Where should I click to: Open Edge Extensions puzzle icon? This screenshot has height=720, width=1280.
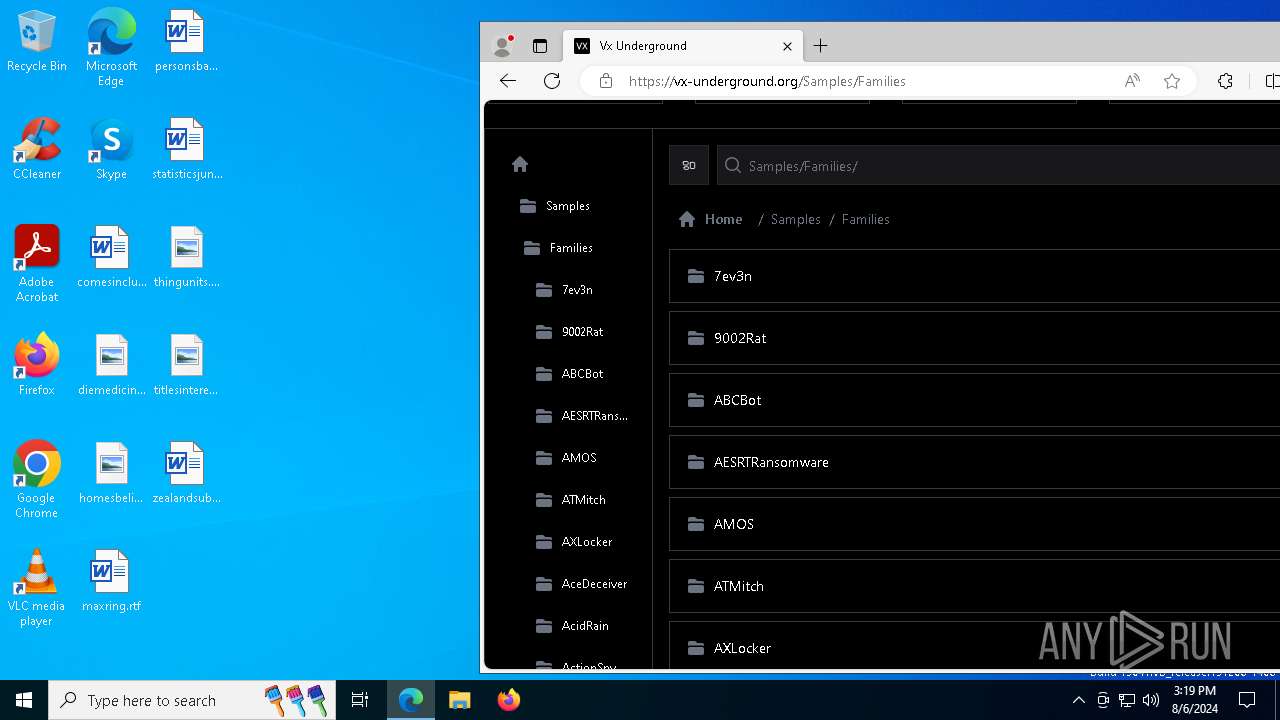point(1225,81)
